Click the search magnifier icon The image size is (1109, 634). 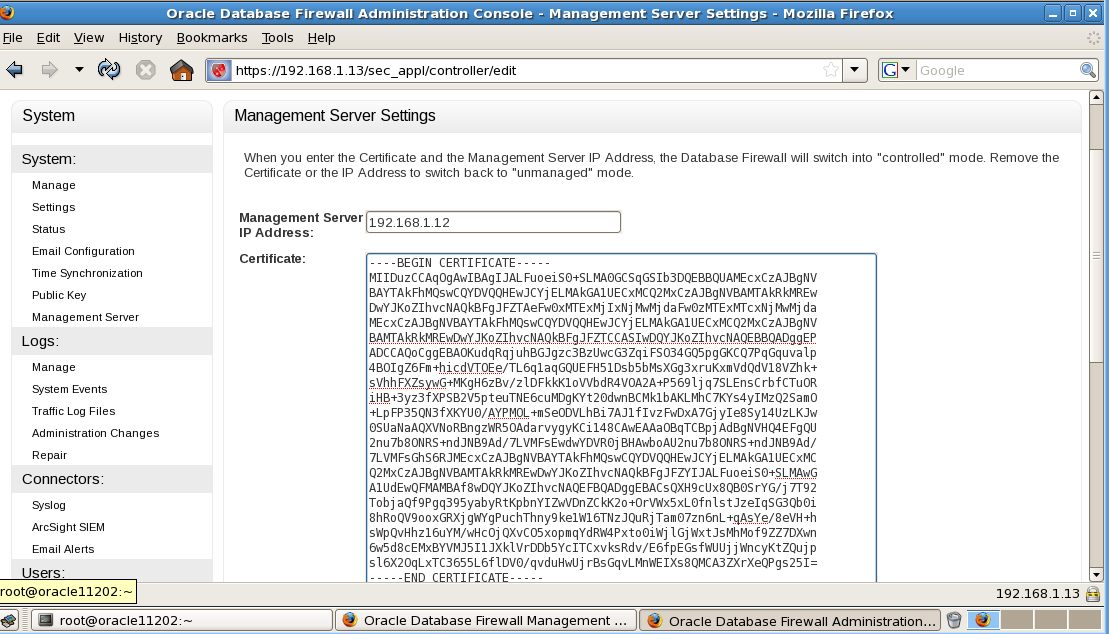[1088, 70]
